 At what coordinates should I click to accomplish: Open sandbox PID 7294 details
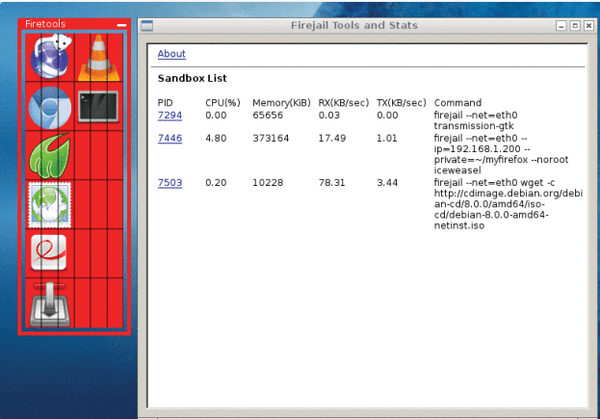pyautogui.click(x=170, y=116)
